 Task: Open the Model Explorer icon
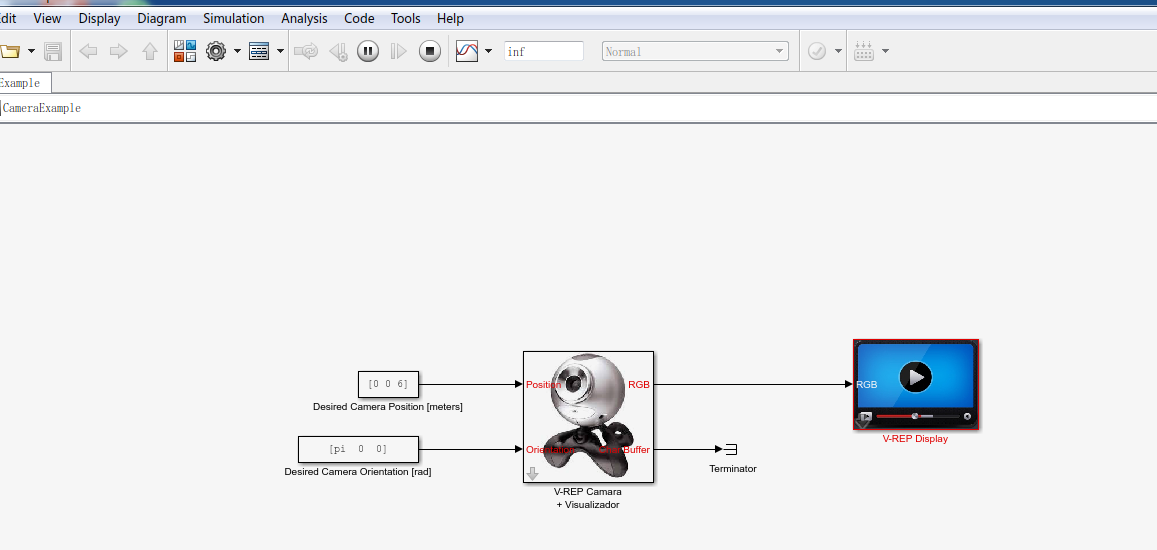(x=259, y=51)
